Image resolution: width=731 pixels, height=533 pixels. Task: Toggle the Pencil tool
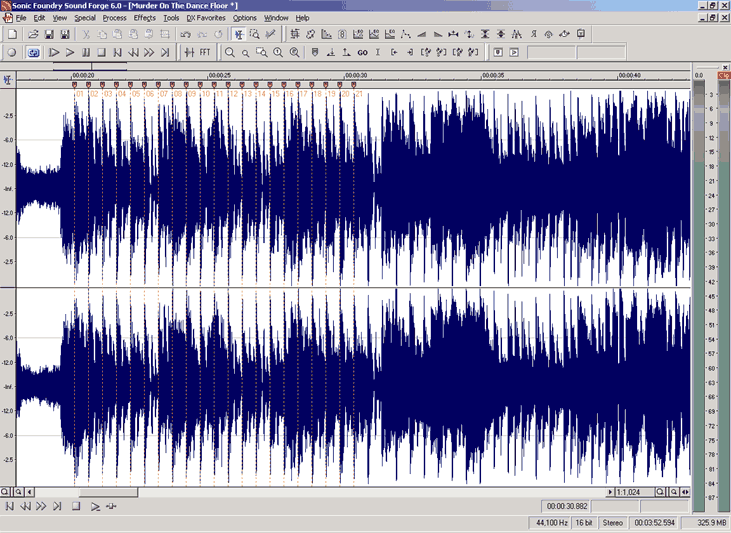[270, 34]
